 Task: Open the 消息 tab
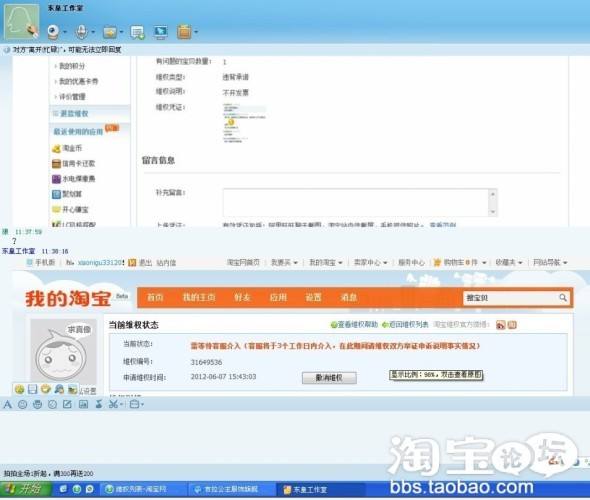pos(348,297)
